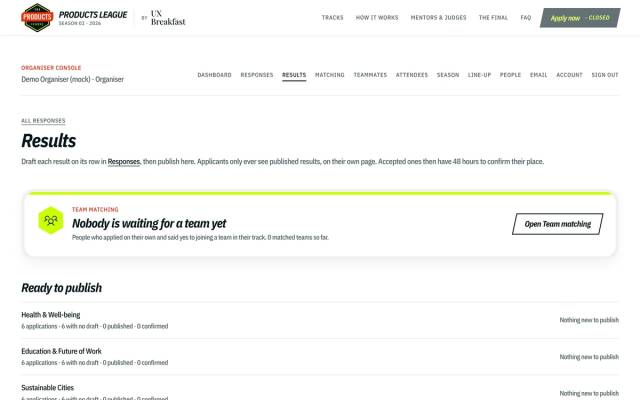Viewport: 640px width, 400px height.
Task: Open the Email tab
Action: tap(538, 75)
